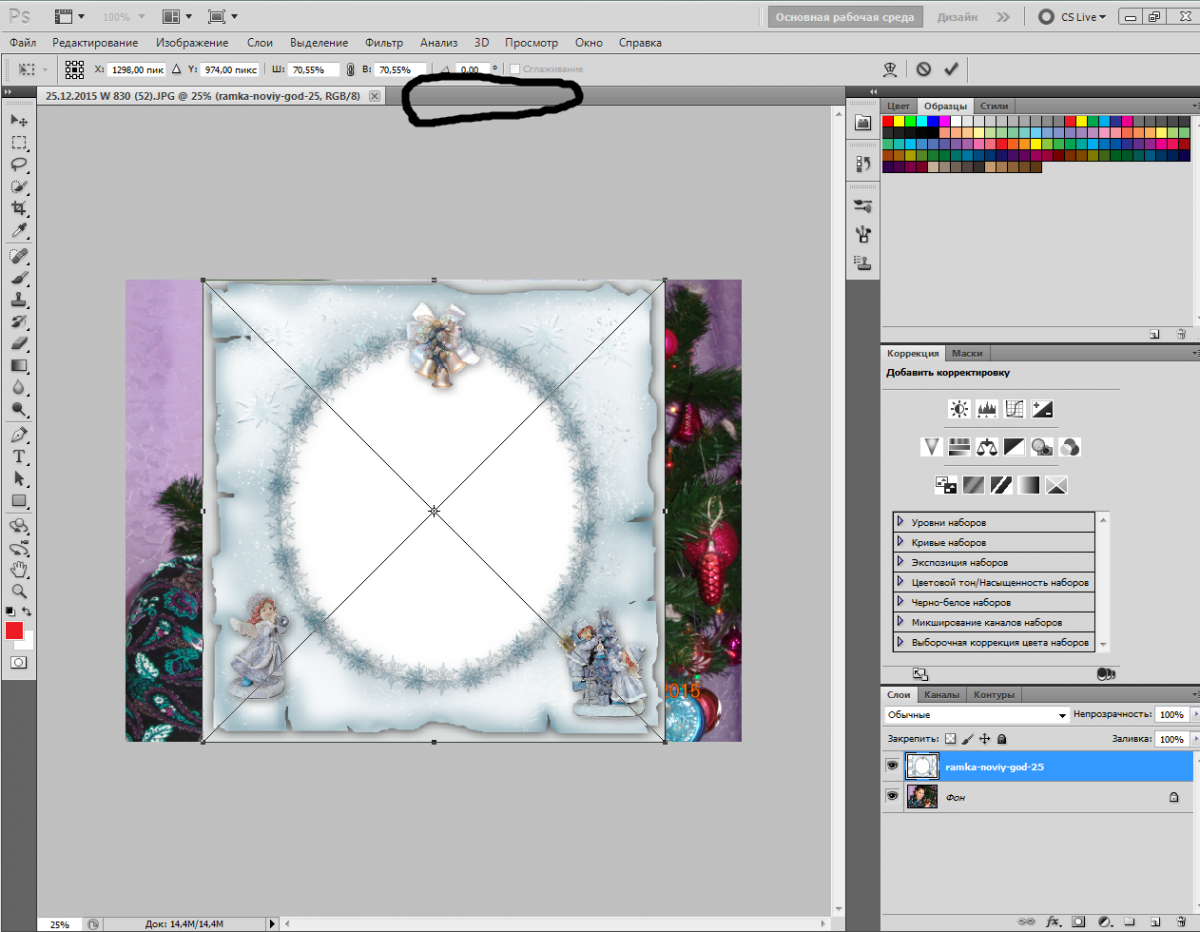Add a Brightness/Contrast adjustment
Image resolution: width=1200 pixels, height=932 pixels.
pos(959,409)
